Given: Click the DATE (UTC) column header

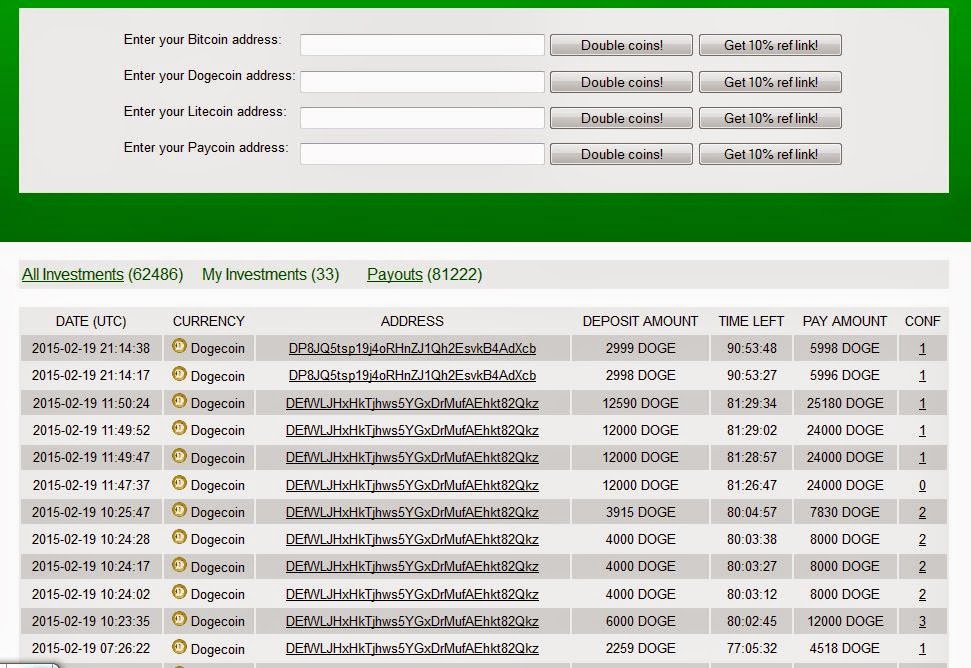Looking at the screenshot, I should tap(91, 321).
